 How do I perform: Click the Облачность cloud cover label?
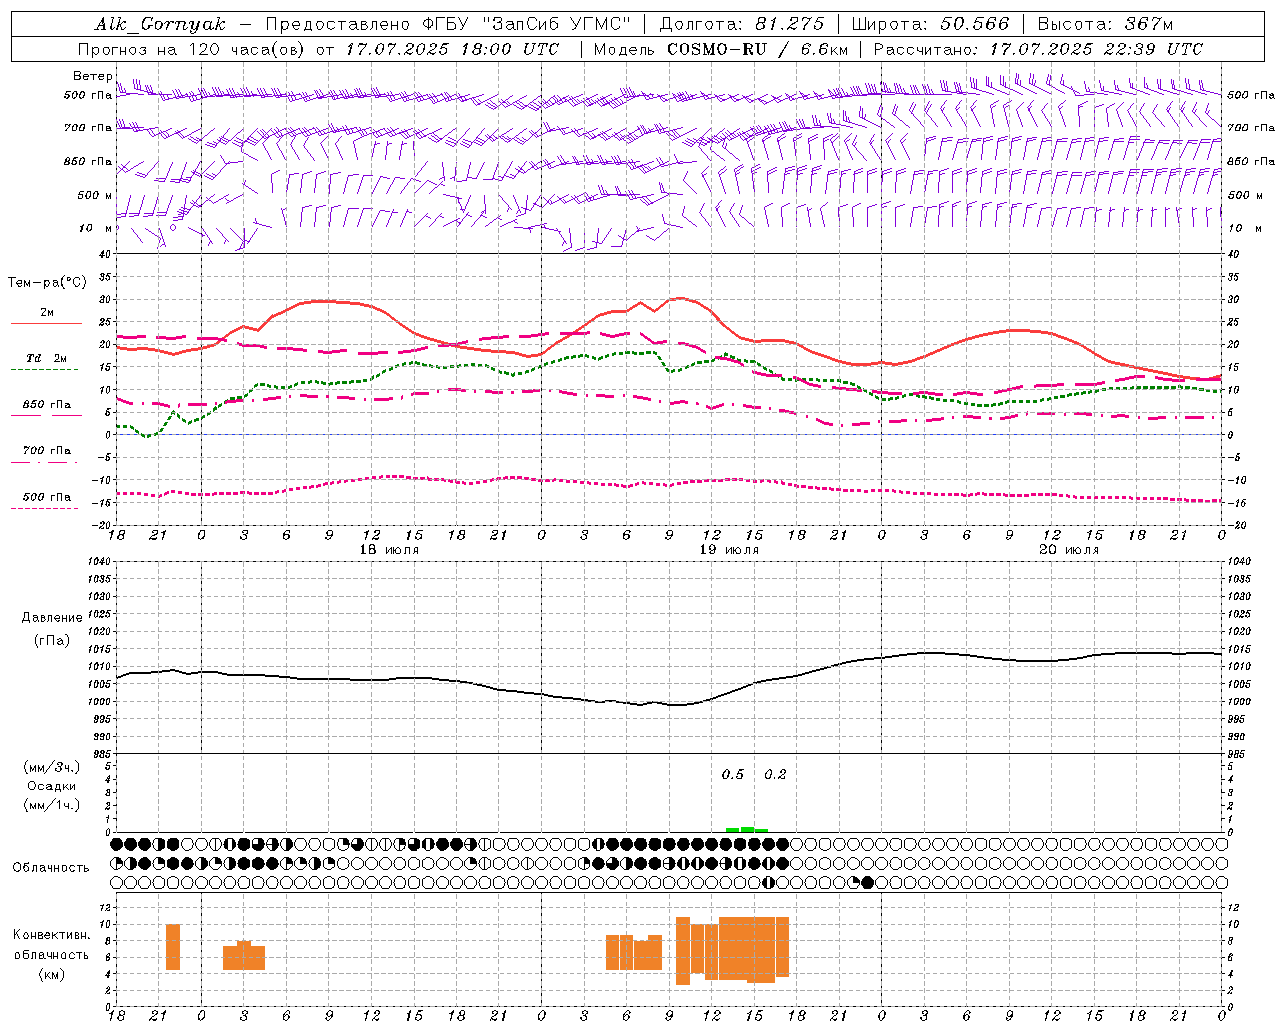coord(51,867)
